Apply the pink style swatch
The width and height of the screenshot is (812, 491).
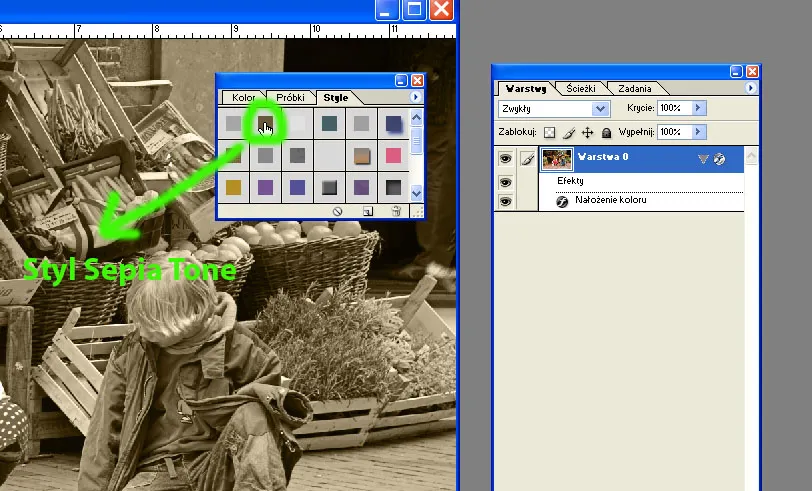pyautogui.click(x=393, y=155)
